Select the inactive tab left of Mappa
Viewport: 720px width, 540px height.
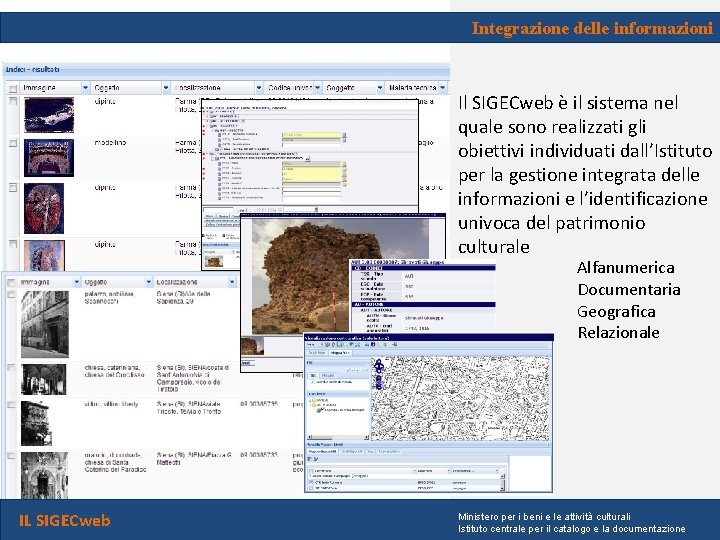point(317,353)
